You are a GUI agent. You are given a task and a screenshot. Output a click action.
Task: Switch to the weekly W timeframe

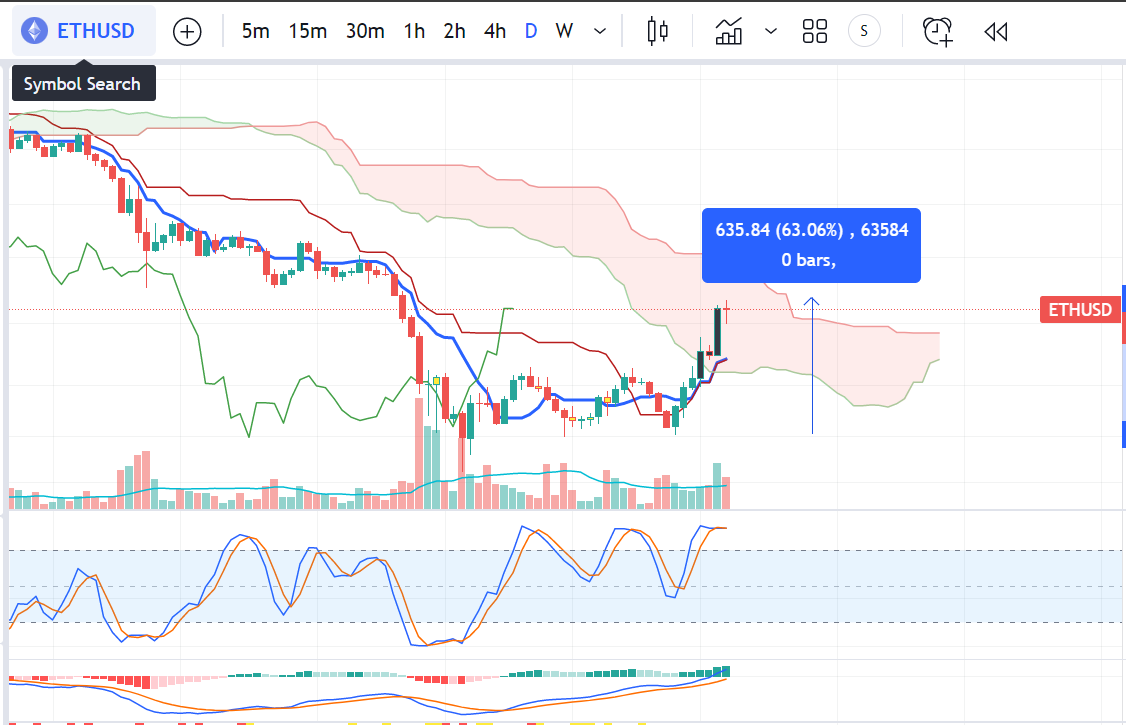pos(564,31)
